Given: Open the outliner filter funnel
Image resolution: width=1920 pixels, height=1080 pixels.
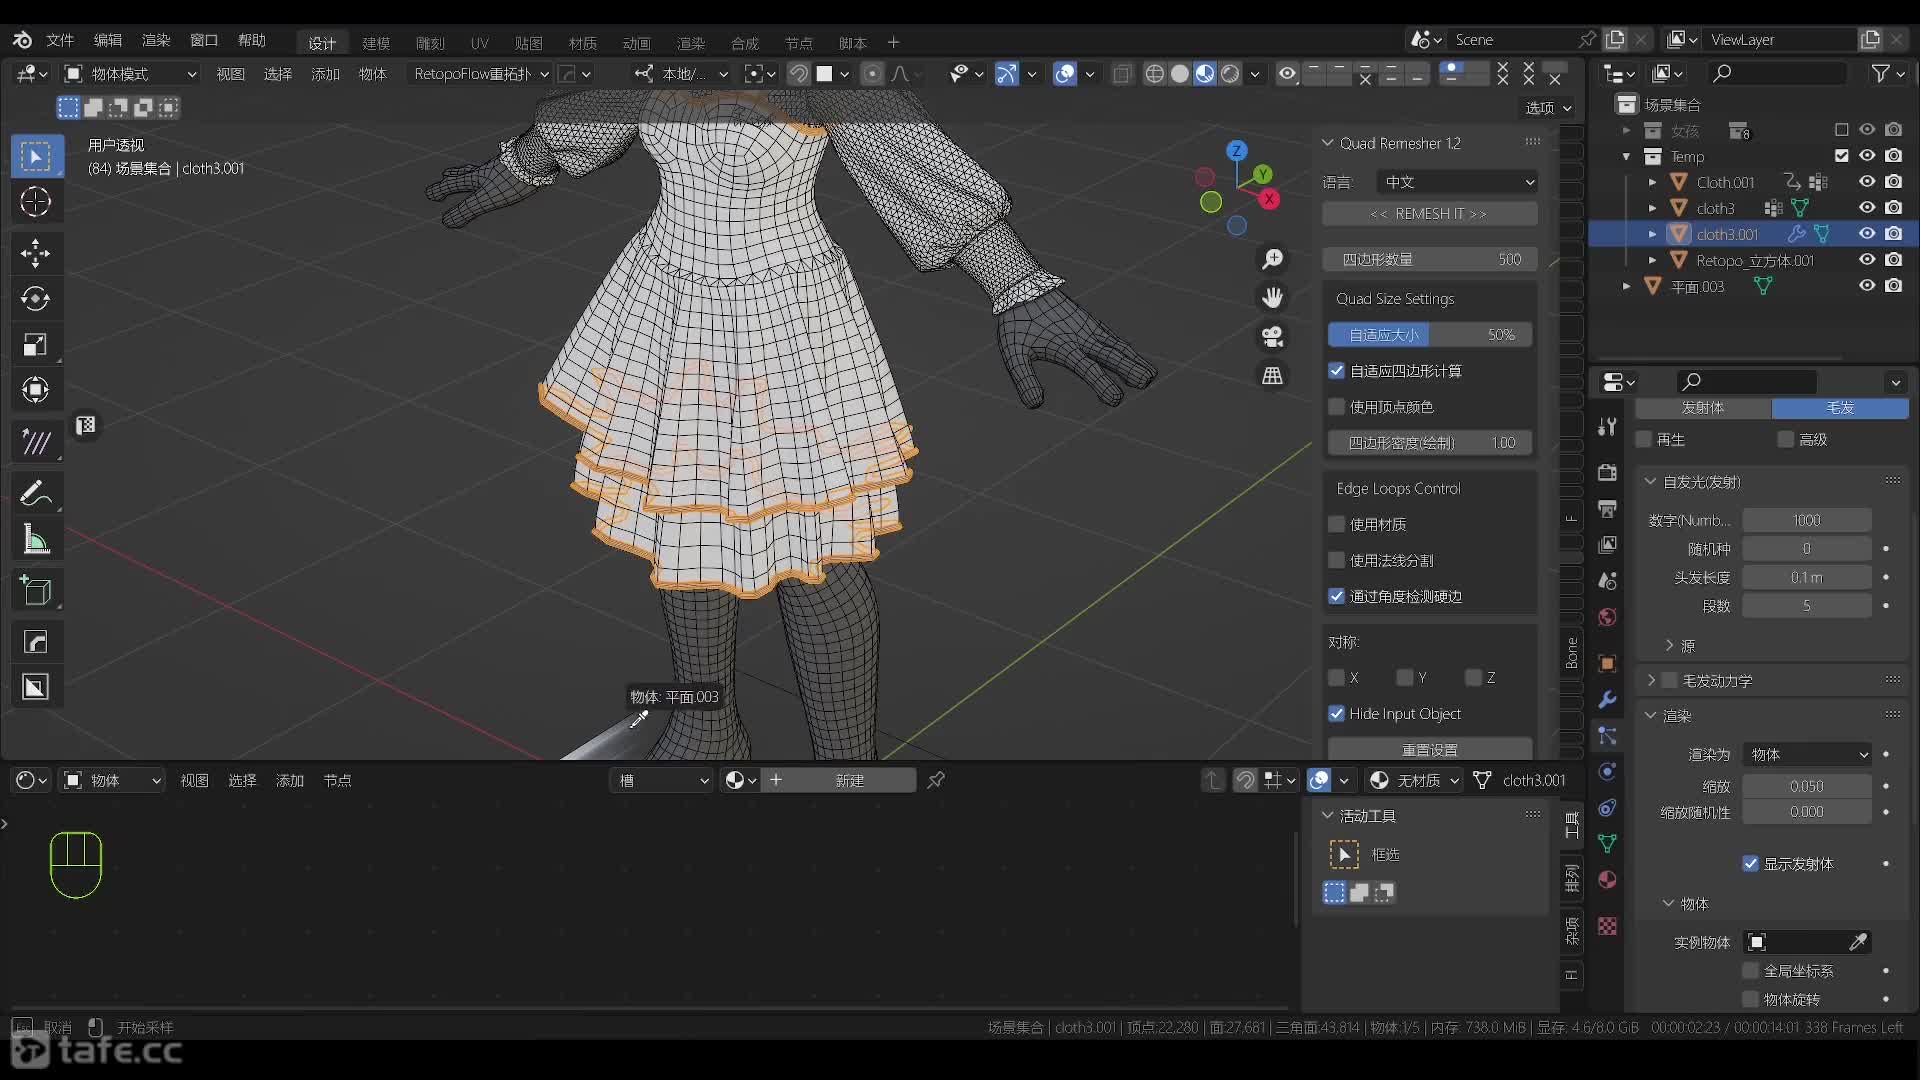Looking at the screenshot, I should tap(1881, 74).
